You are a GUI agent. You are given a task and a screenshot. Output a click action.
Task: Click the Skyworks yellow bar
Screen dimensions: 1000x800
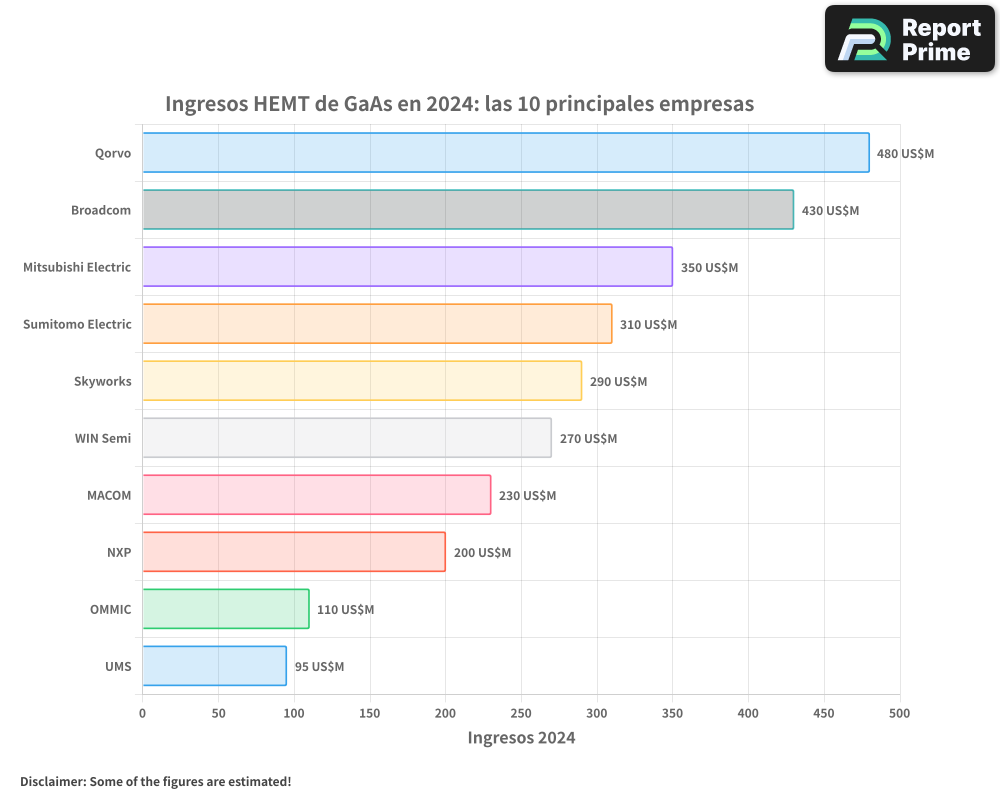[x=361, y=381]
